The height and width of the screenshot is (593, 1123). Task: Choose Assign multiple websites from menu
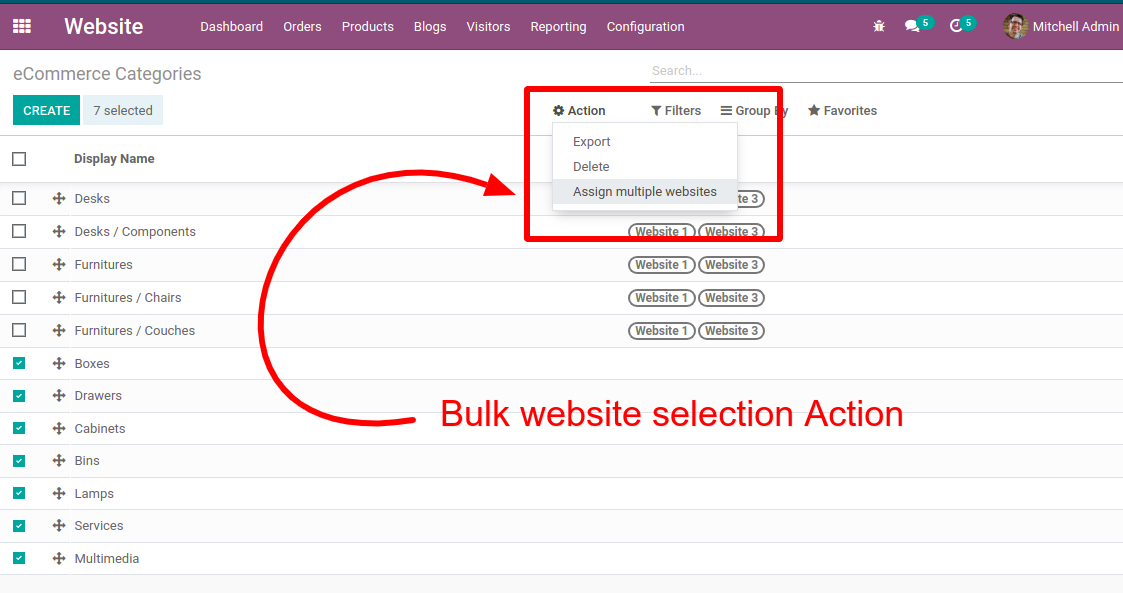644,192
